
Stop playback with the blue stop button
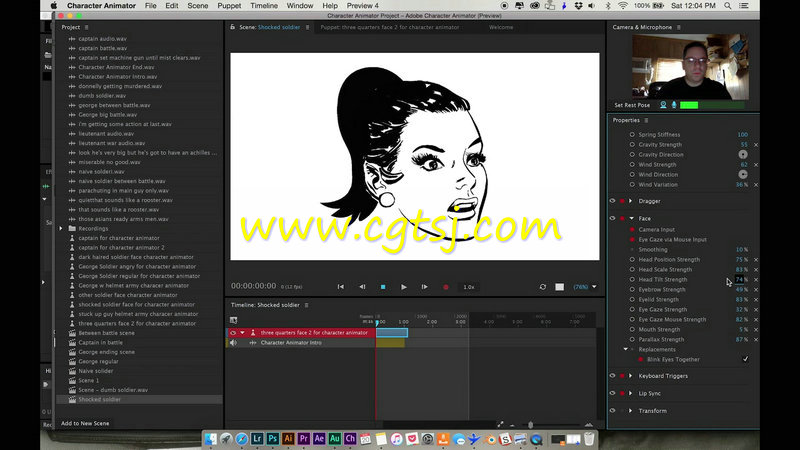383,287
